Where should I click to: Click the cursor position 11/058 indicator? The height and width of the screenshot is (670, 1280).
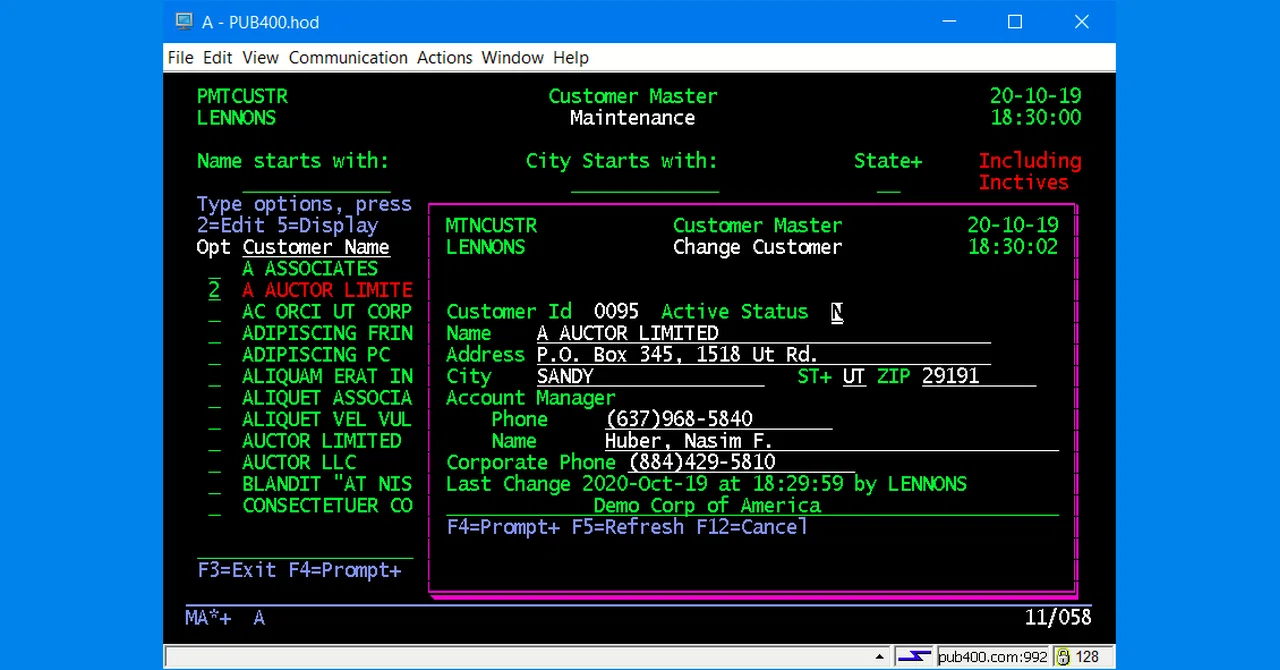pos(1058,618)
